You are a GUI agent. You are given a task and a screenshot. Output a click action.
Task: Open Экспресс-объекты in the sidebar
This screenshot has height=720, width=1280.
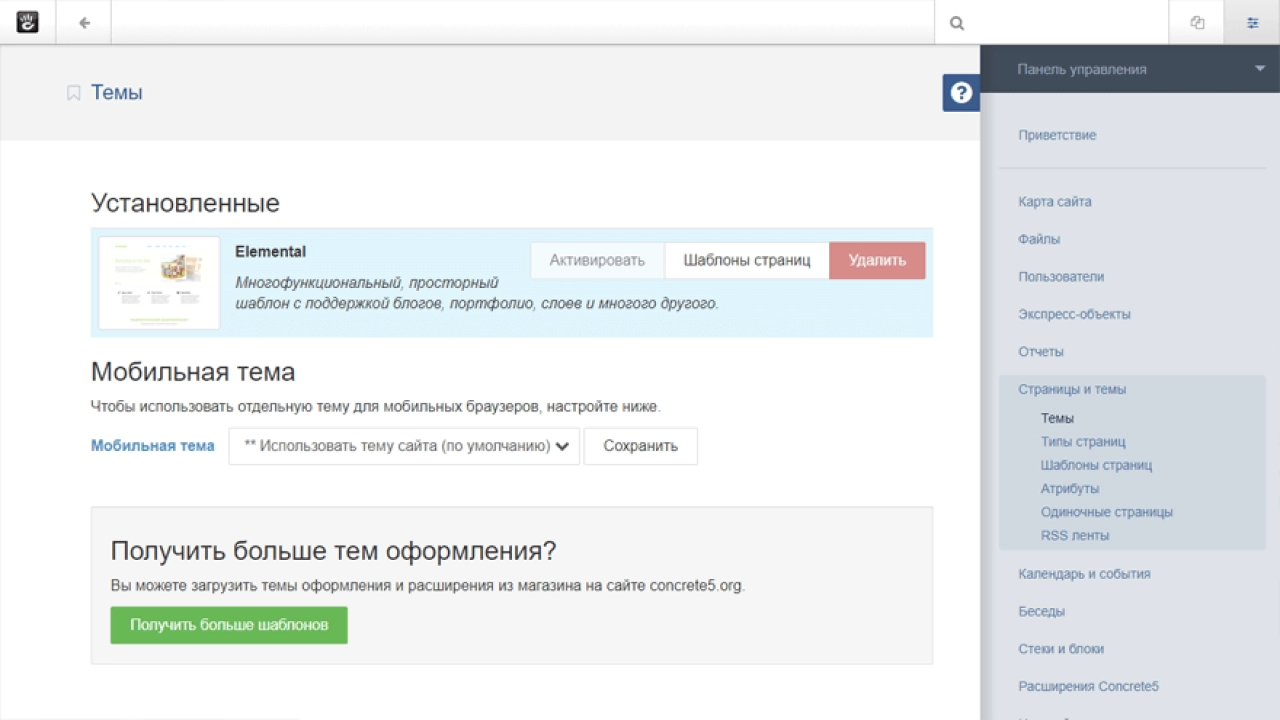point(1074,314)
